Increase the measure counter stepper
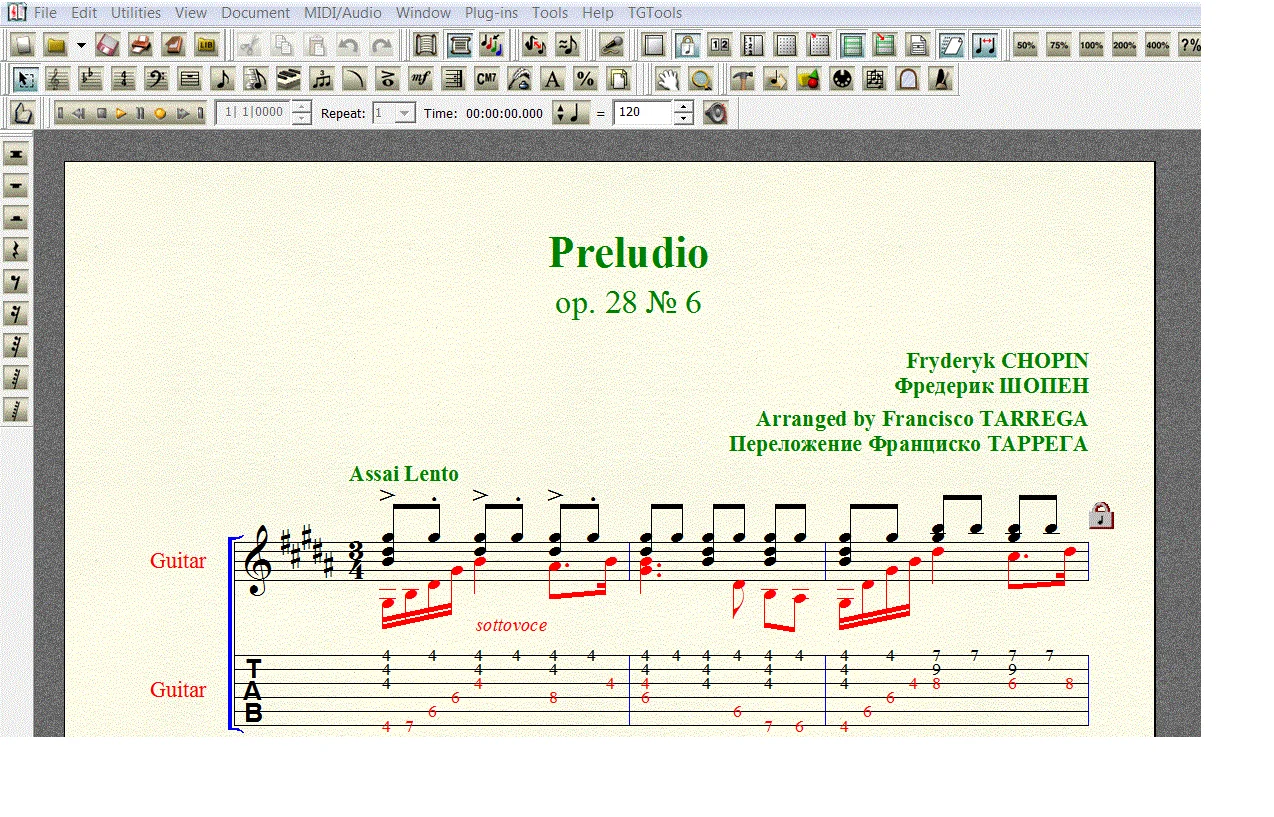This screenshot has height=817, width=1274. [301, 107]
